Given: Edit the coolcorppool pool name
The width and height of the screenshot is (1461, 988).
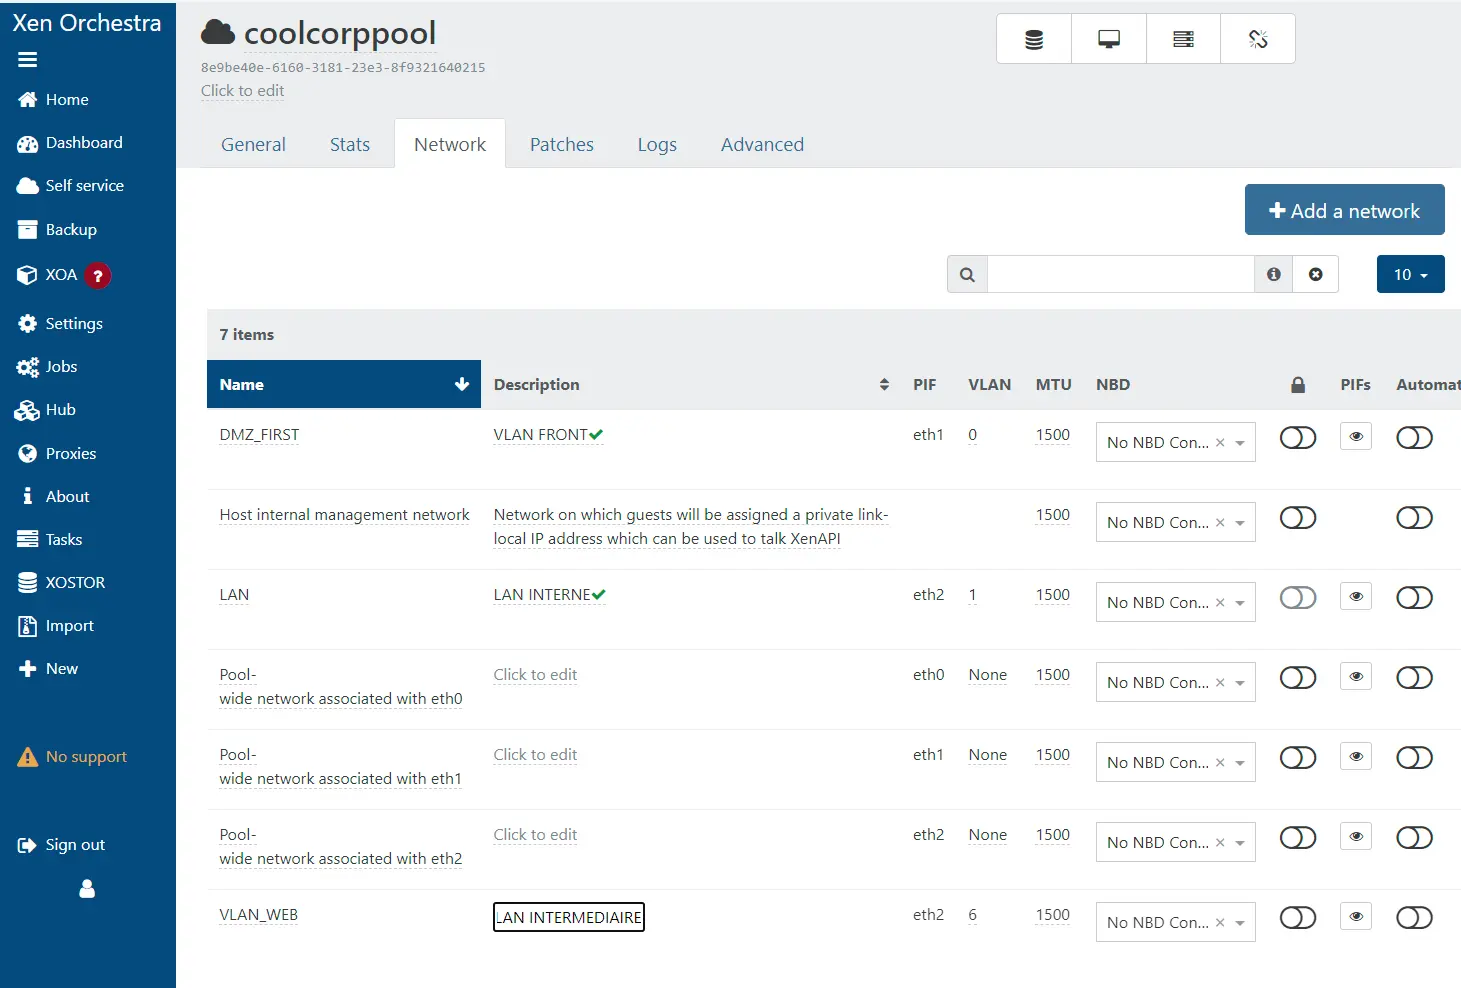Looking at the screenshot, I should click(340, 33).
